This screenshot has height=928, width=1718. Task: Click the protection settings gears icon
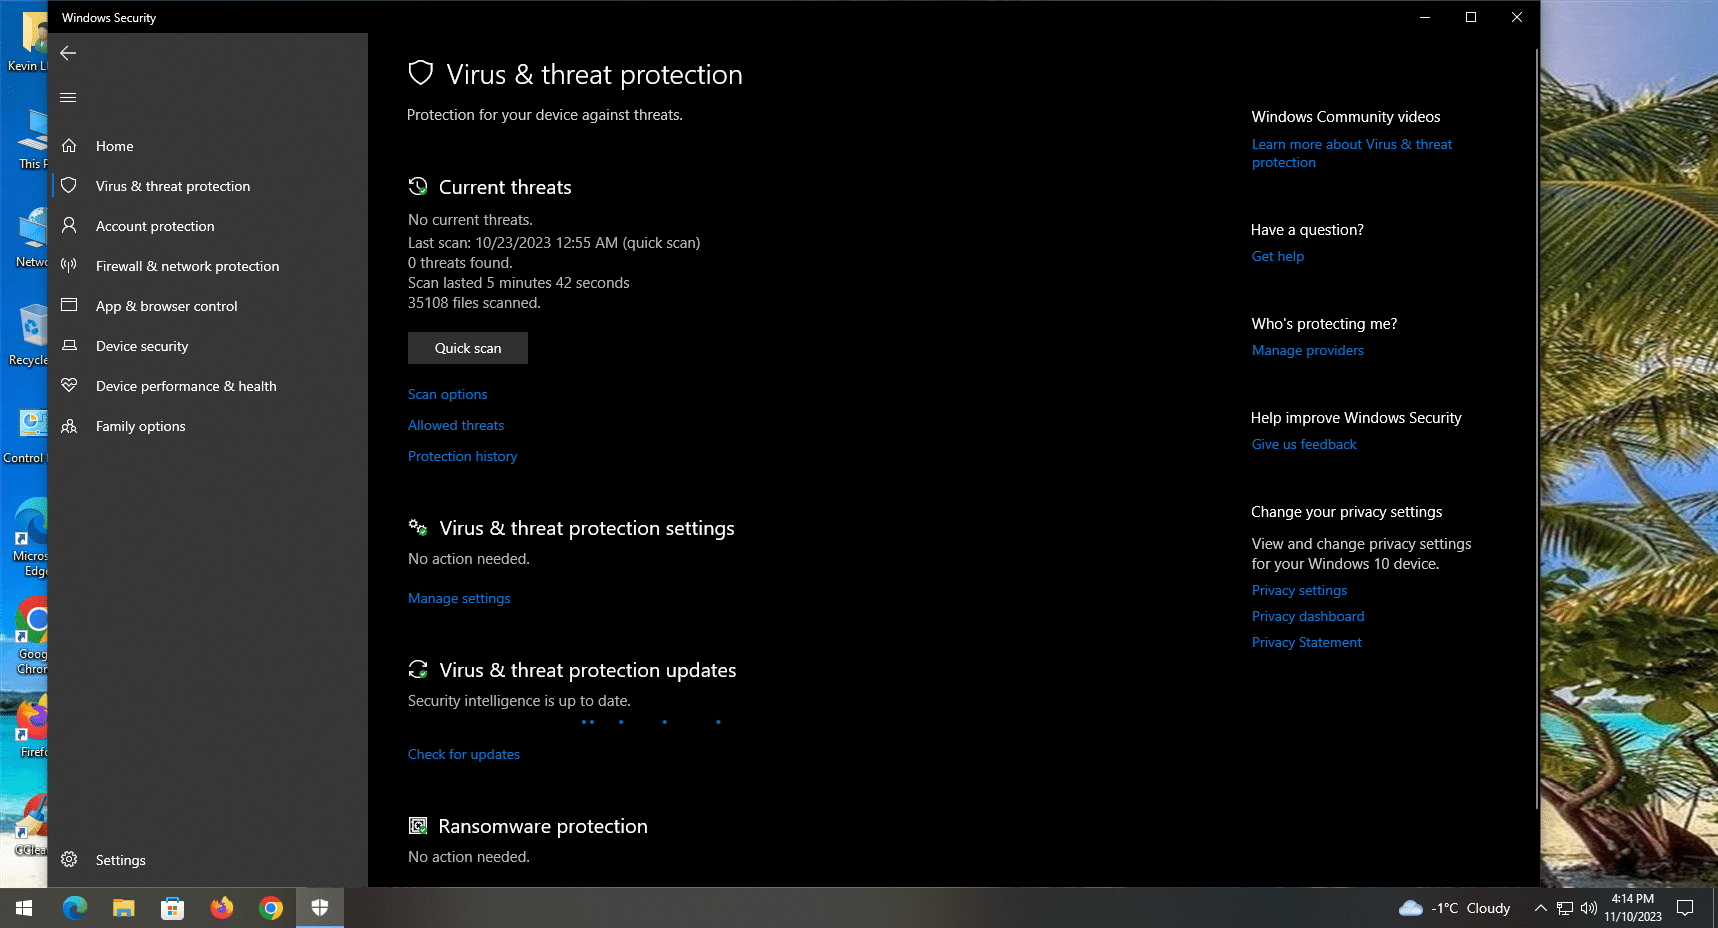point(418,527)
